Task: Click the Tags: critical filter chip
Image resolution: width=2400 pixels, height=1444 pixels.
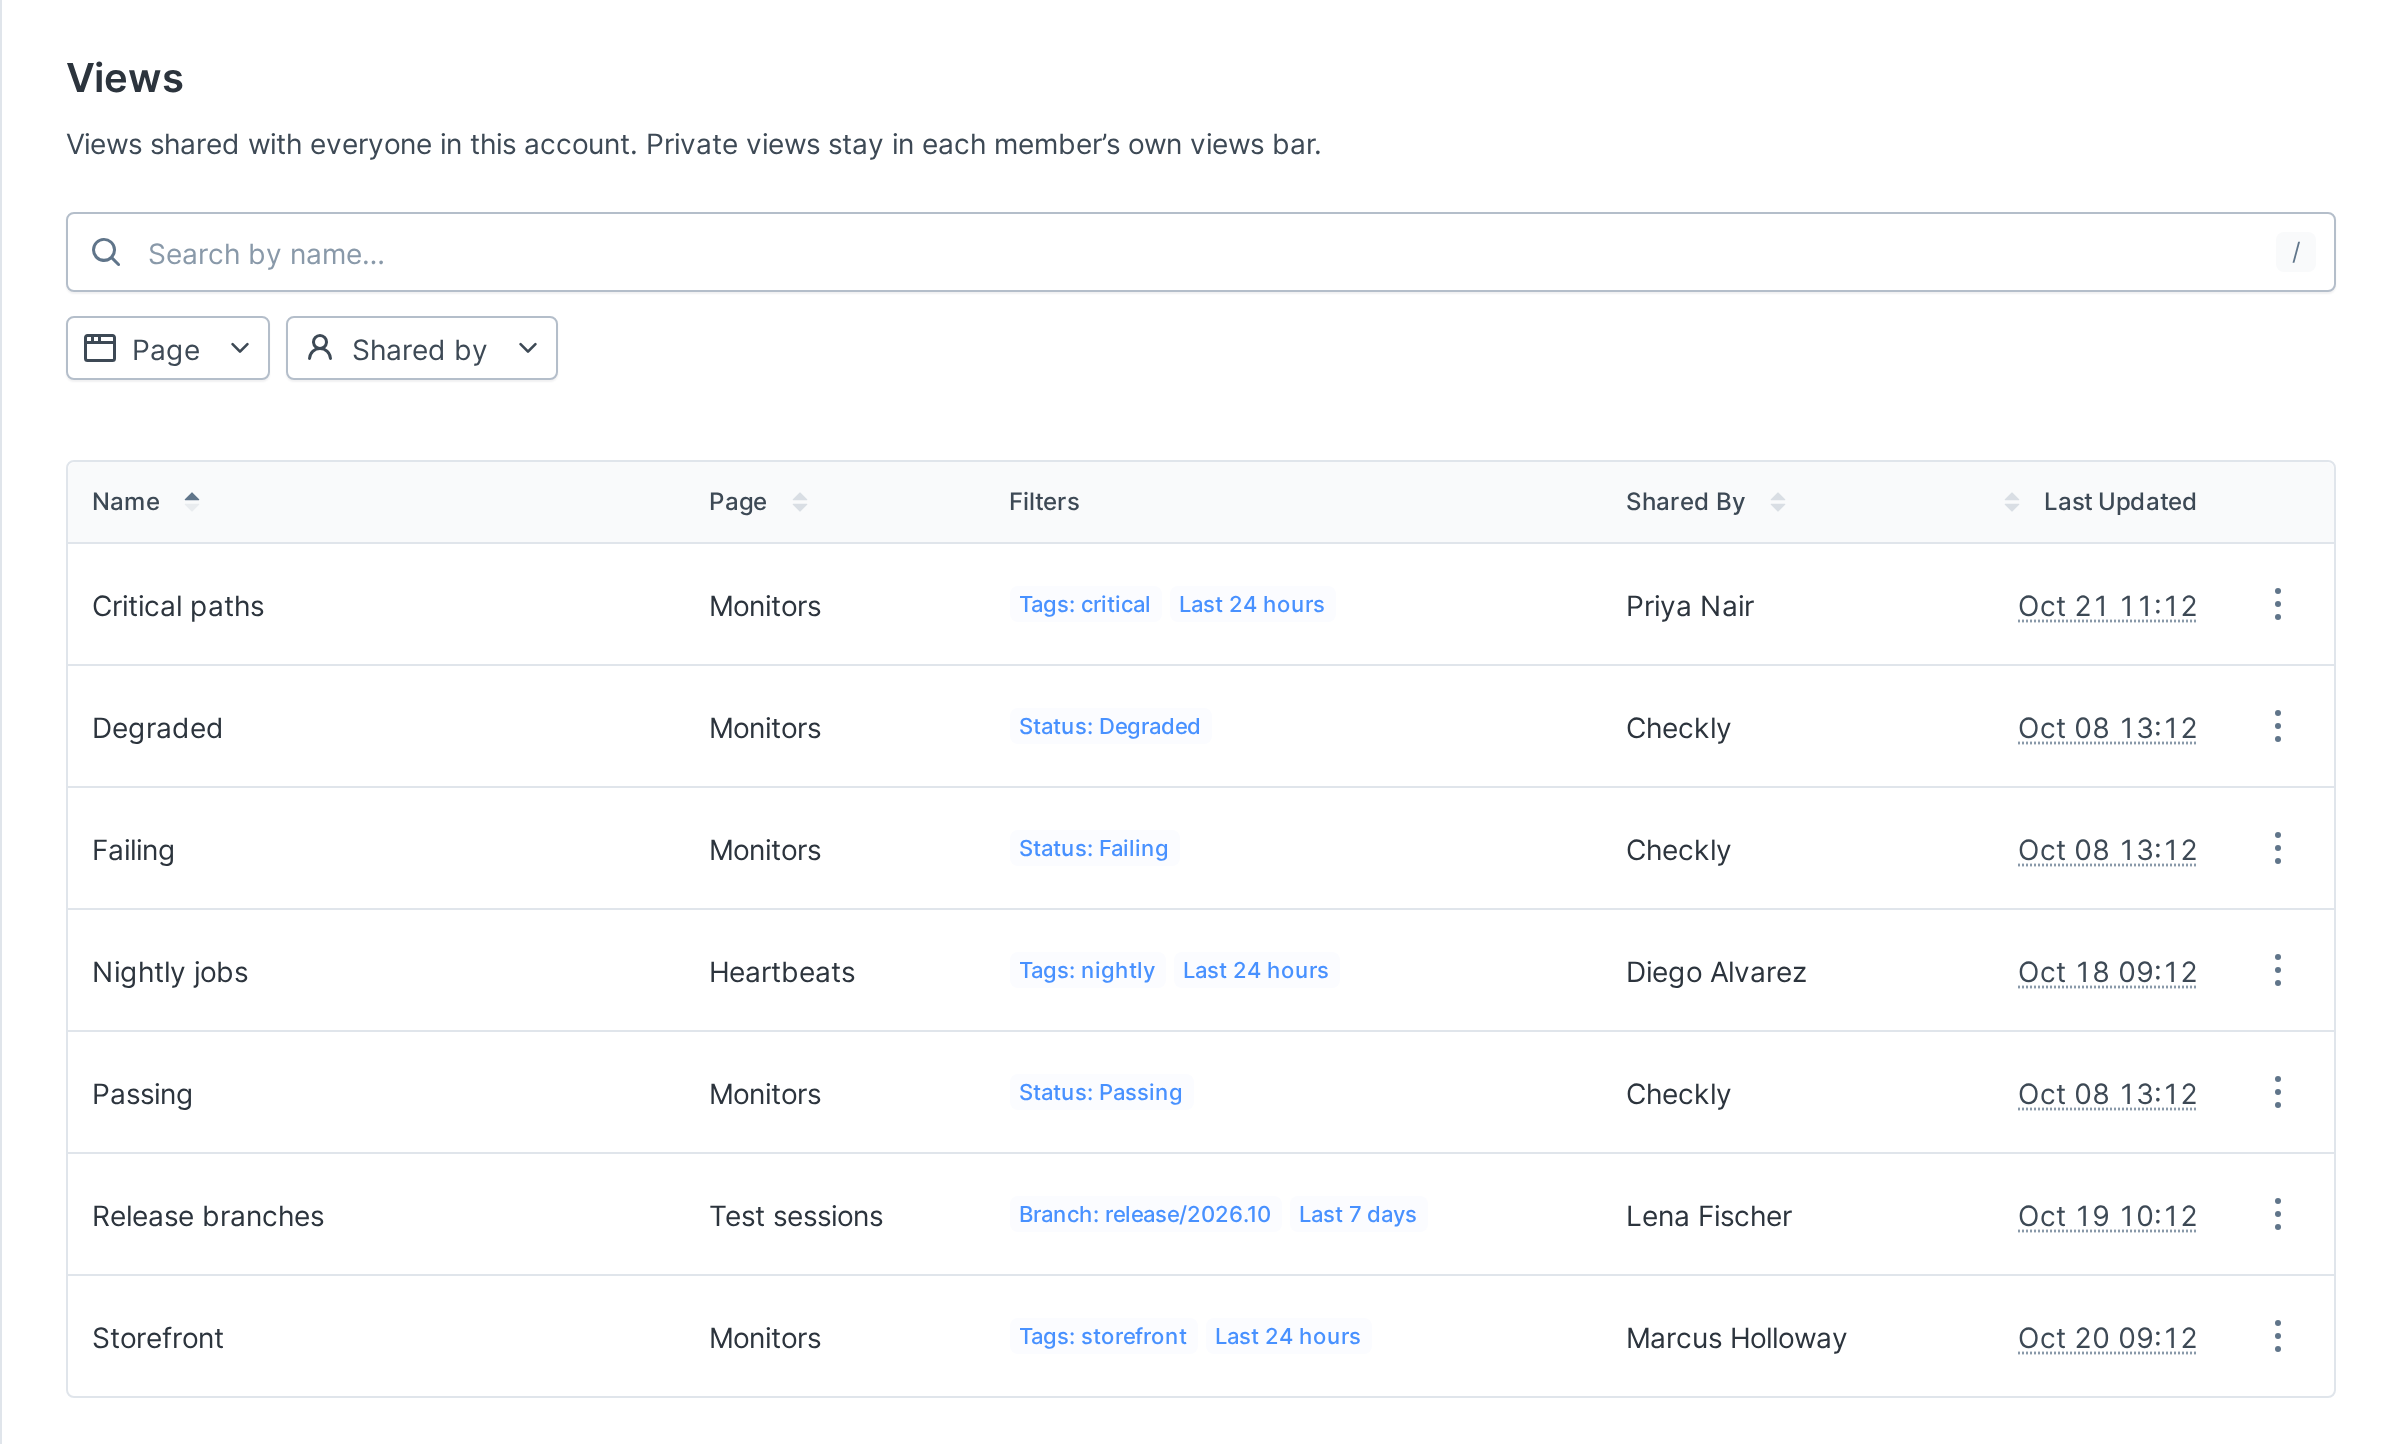Action: 1084,604
